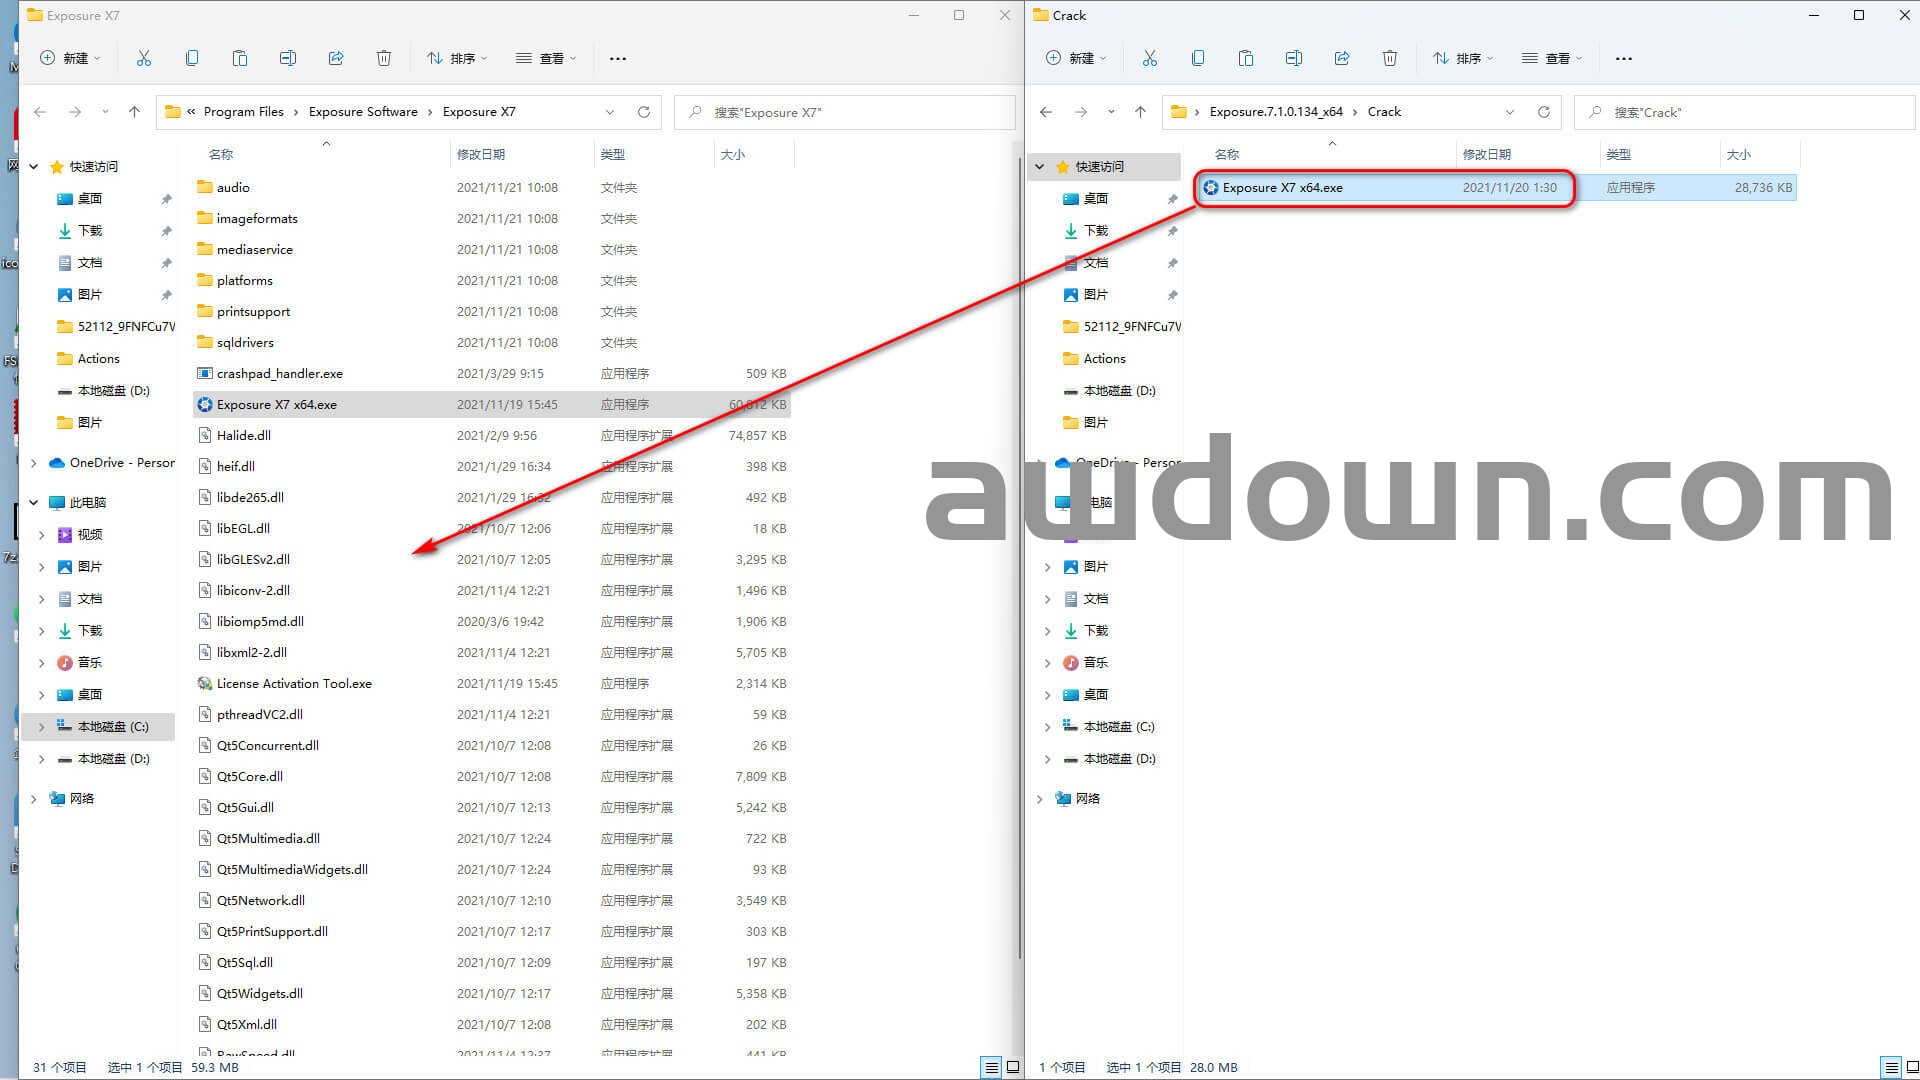Click the Share icon in Exposure X7 toolbar
Viewport: 1920px width, 1080px height.
coord(336,58)
